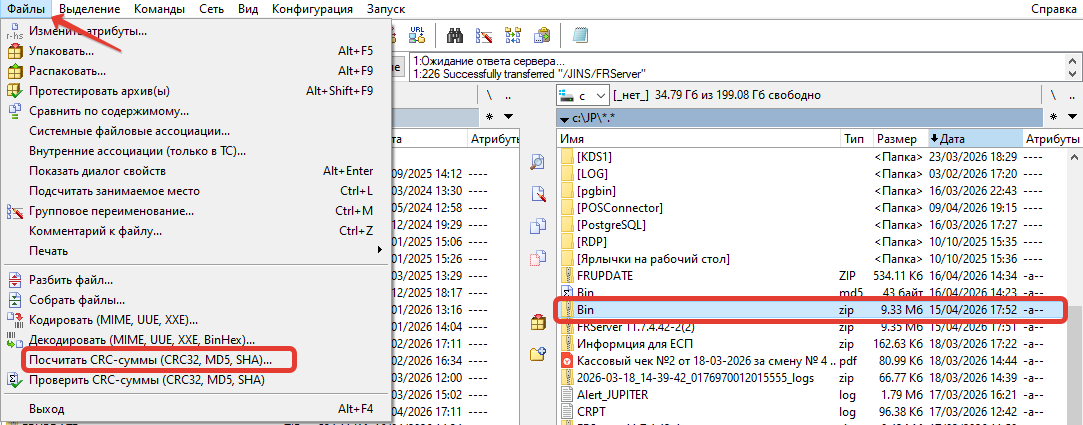This screenshot has height=425, width=1083.
Task: Select the Bin zip file row
Action: pos(700,310)
